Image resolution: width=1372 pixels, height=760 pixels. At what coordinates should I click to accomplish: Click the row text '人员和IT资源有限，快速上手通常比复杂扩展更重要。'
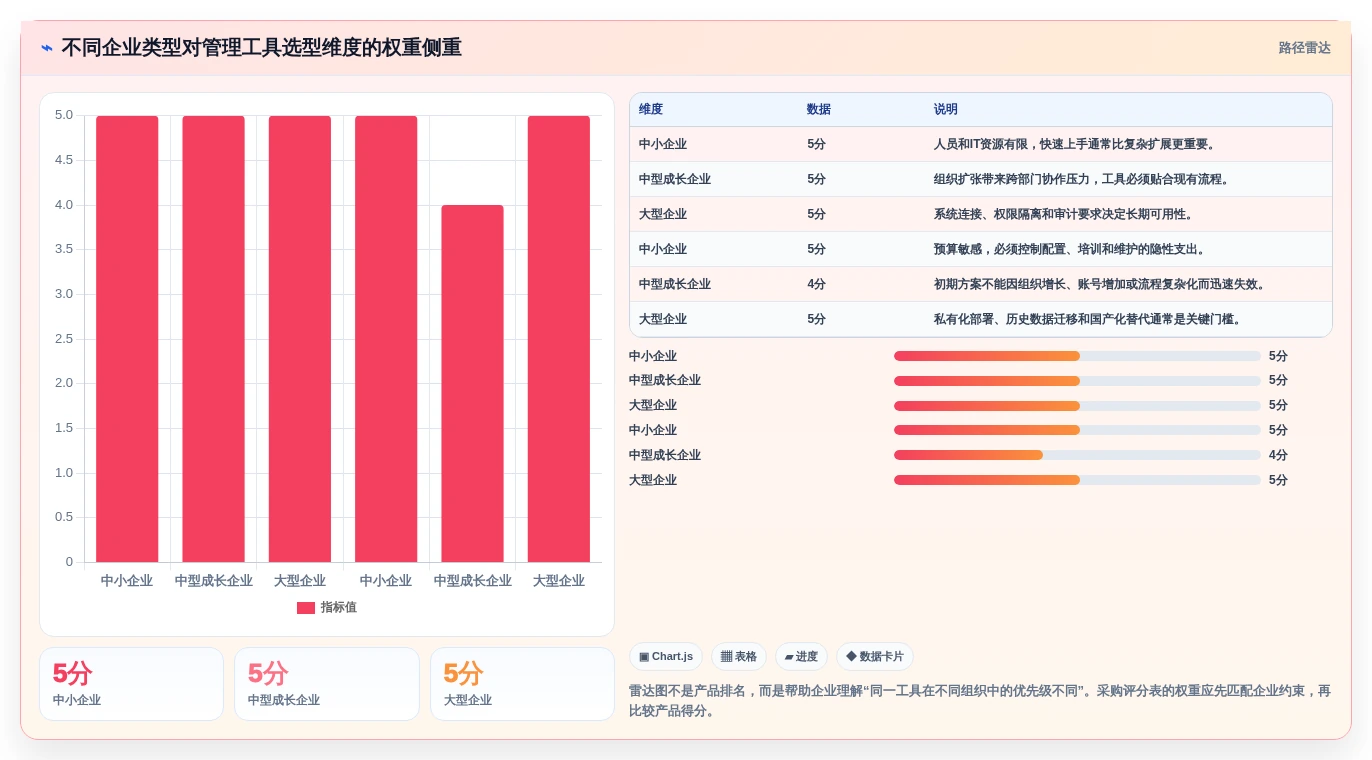click(x=1076, y=145)
